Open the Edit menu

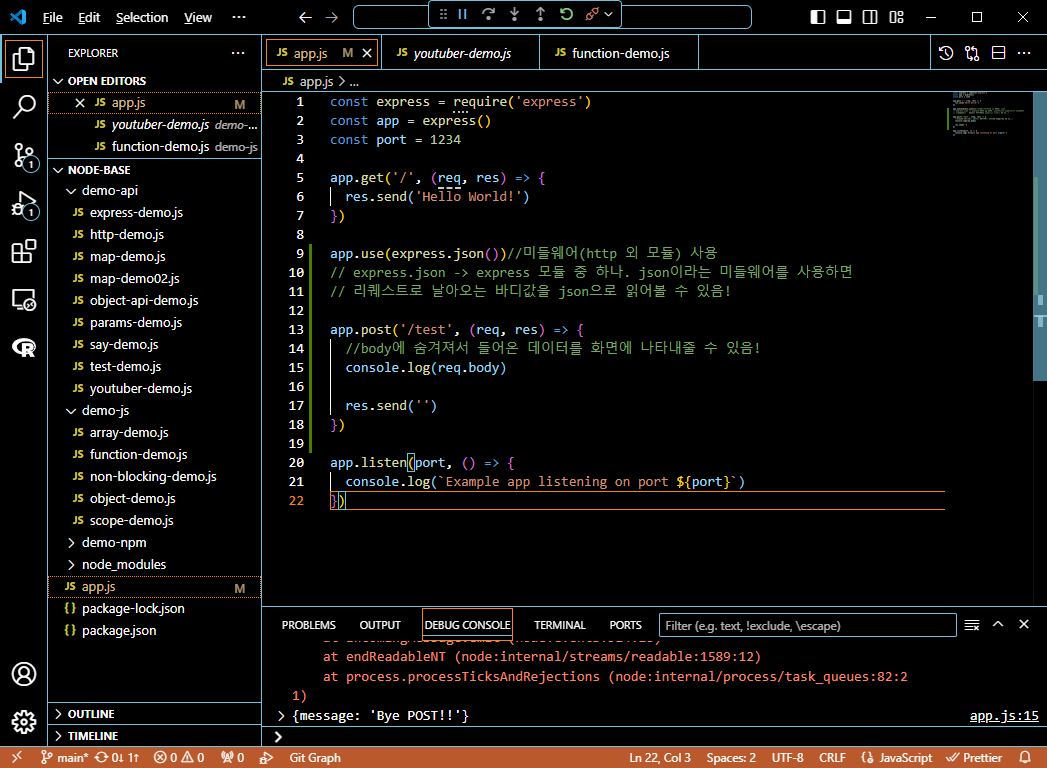click(89, 17)
